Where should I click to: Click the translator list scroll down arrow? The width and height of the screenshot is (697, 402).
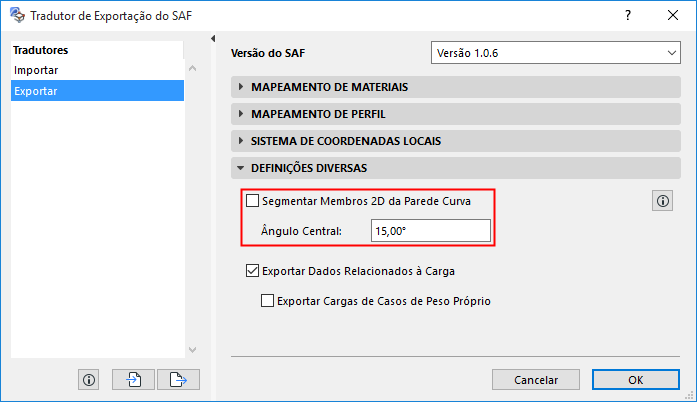(x=192, y=350)
